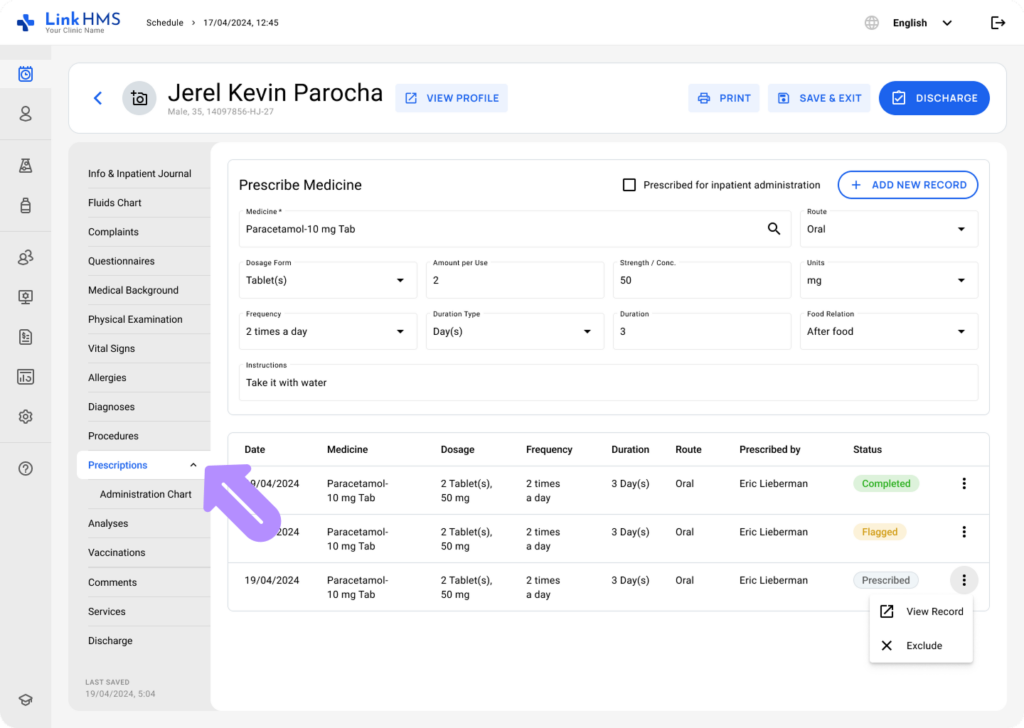This screenshot has height=728, width=1024.
Task: Click the back arrow beside patient name
Action: coord(98,98)
